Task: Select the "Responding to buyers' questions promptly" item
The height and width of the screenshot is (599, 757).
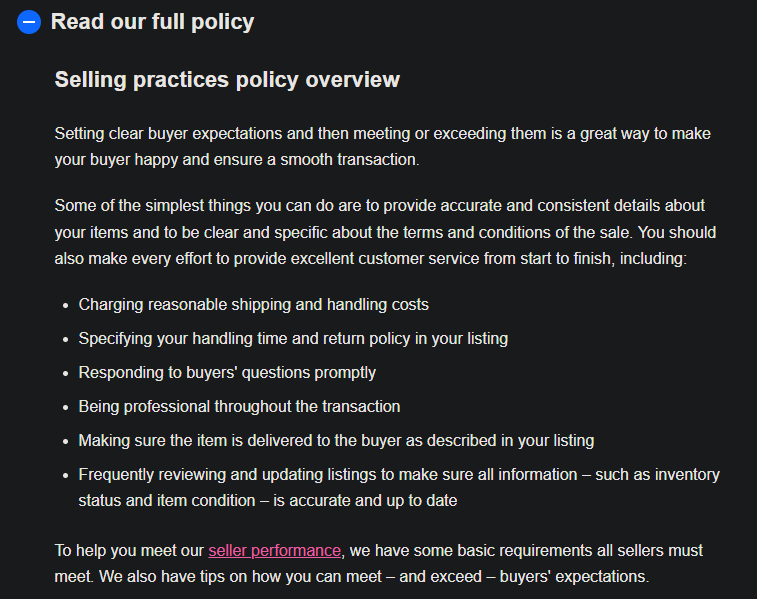Action: click(x=227, y=373)
